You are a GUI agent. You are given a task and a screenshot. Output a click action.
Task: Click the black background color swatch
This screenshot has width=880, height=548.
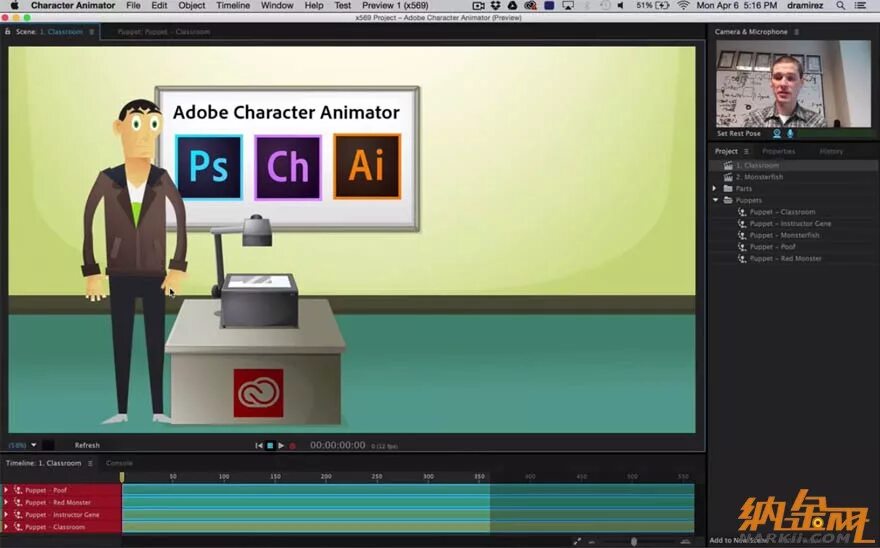coord(48,445)
